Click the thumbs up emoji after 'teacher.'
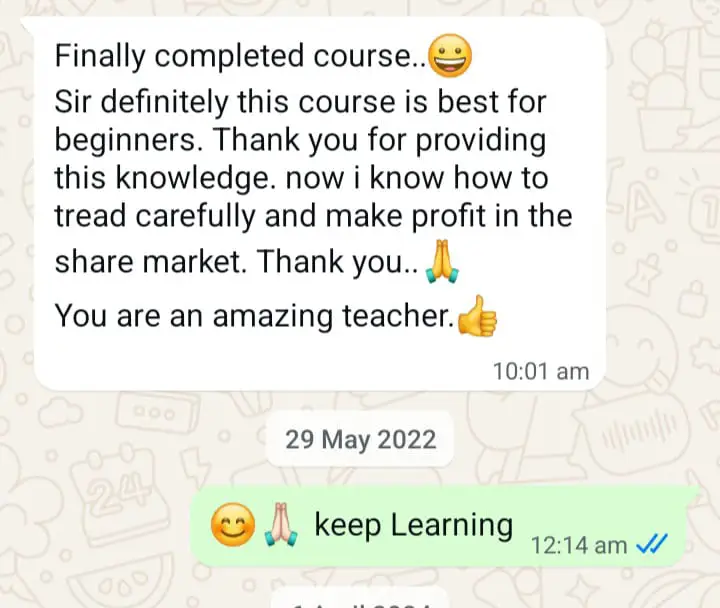This screenshot has width=720, height=608. coord(478,316)
